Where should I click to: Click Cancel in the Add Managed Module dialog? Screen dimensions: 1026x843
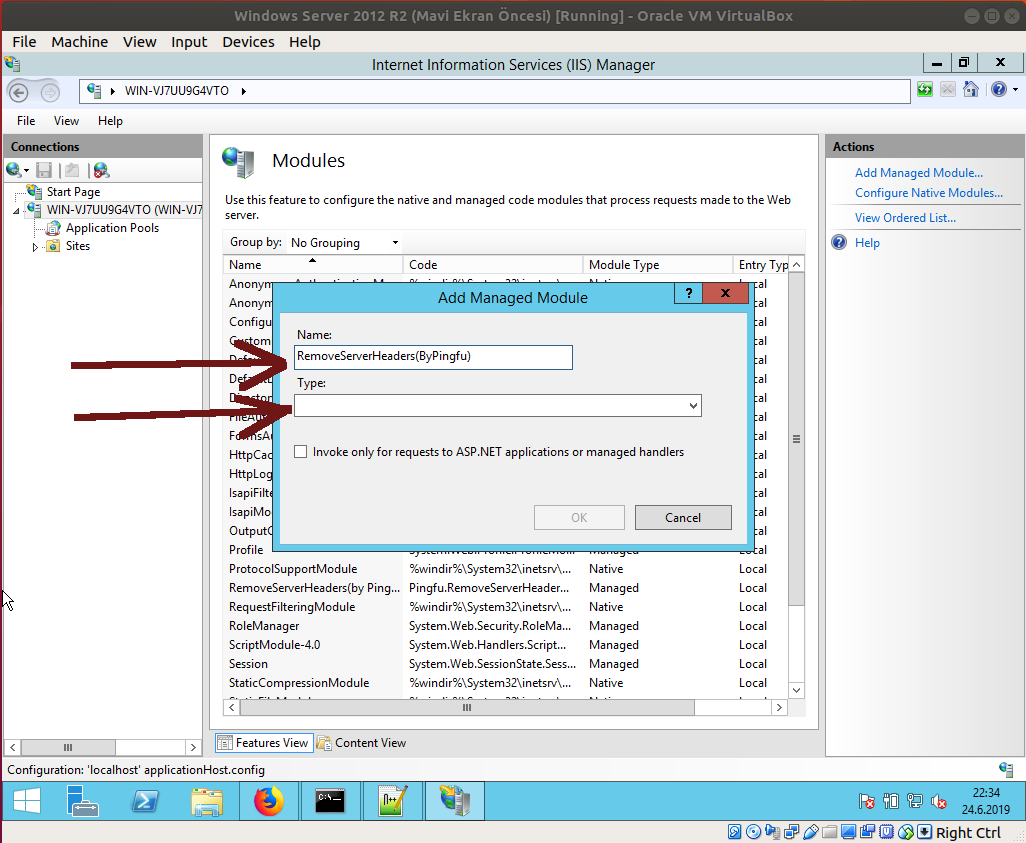[683, 518]
